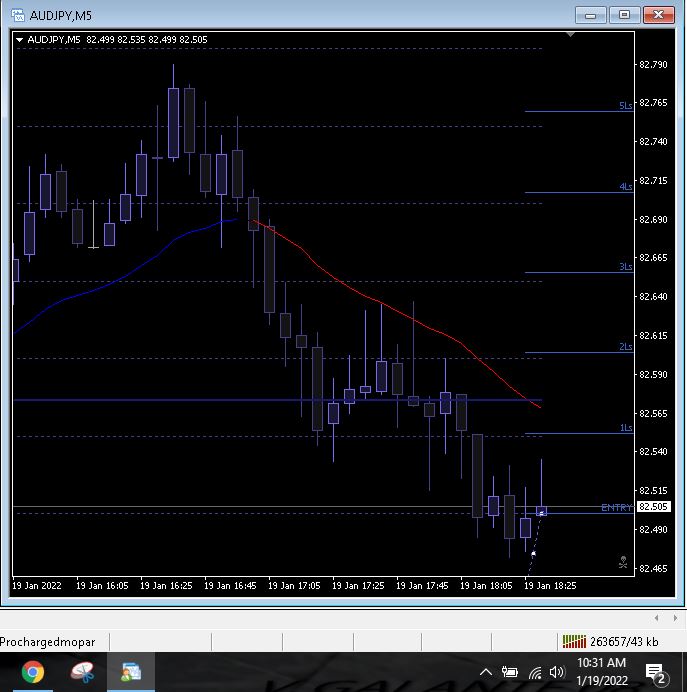Click the 263657/43 kb traffic readout
The width and height of the screenshot is (687, 692).
pos(624,642)
